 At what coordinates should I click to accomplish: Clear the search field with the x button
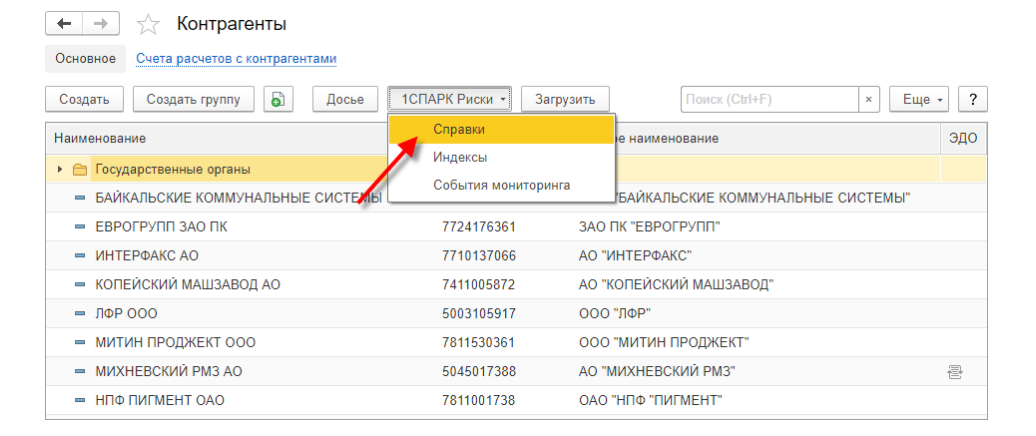pyautogui.click(x=868, y=100)
